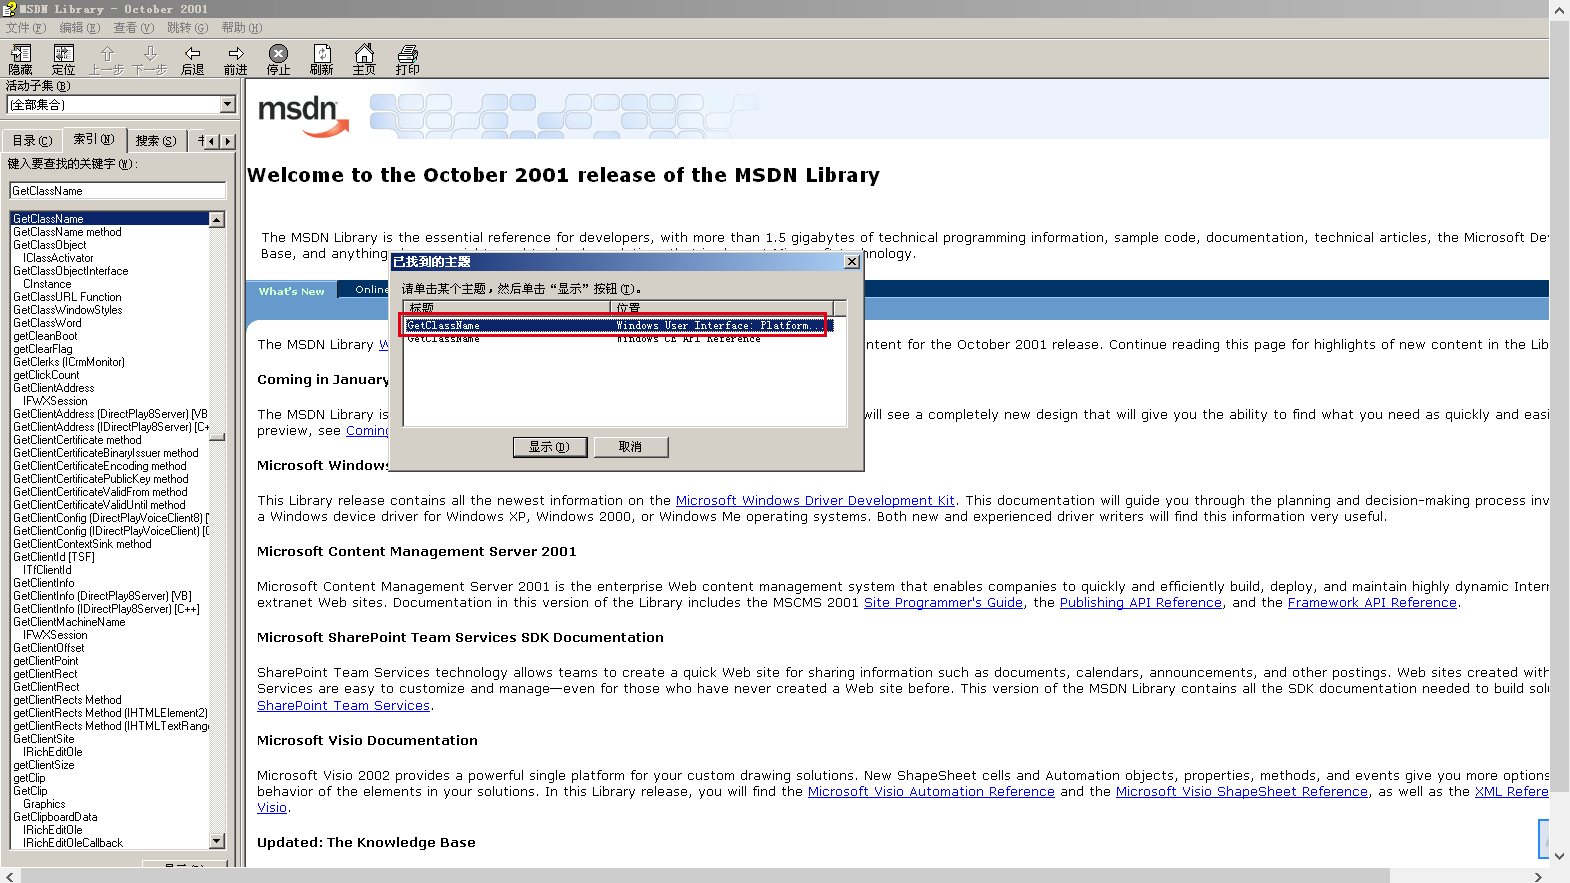Open the Publishing API Reference link

[x=1141, y=603]
